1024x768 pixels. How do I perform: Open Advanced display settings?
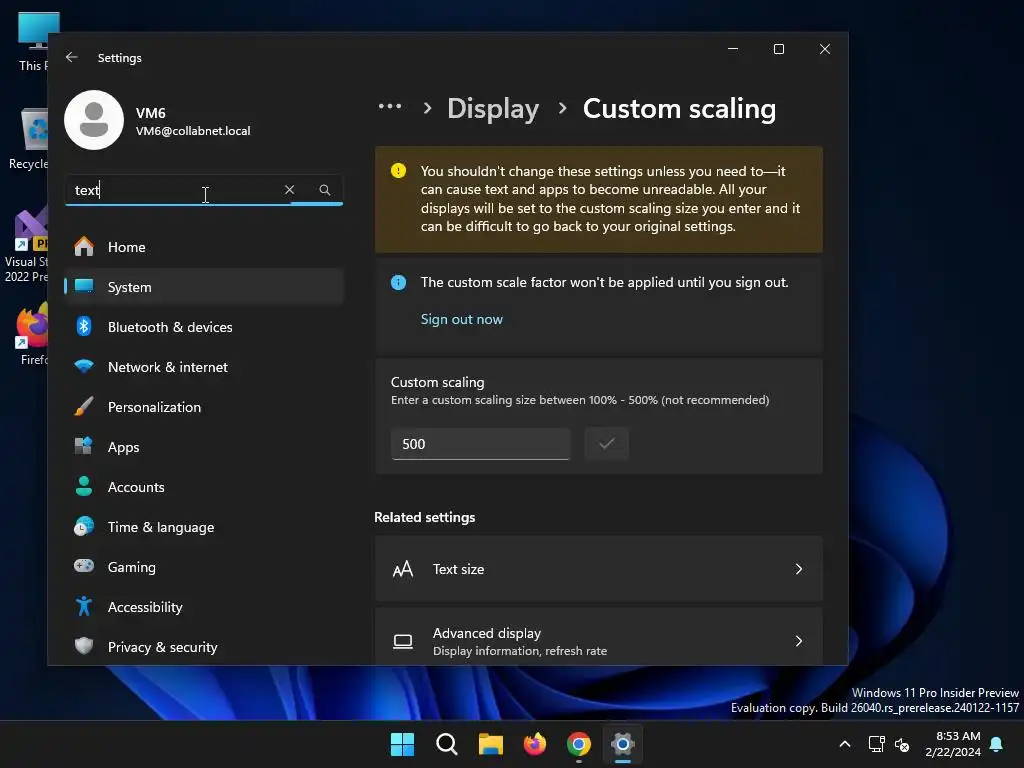[x=599, y=637]
